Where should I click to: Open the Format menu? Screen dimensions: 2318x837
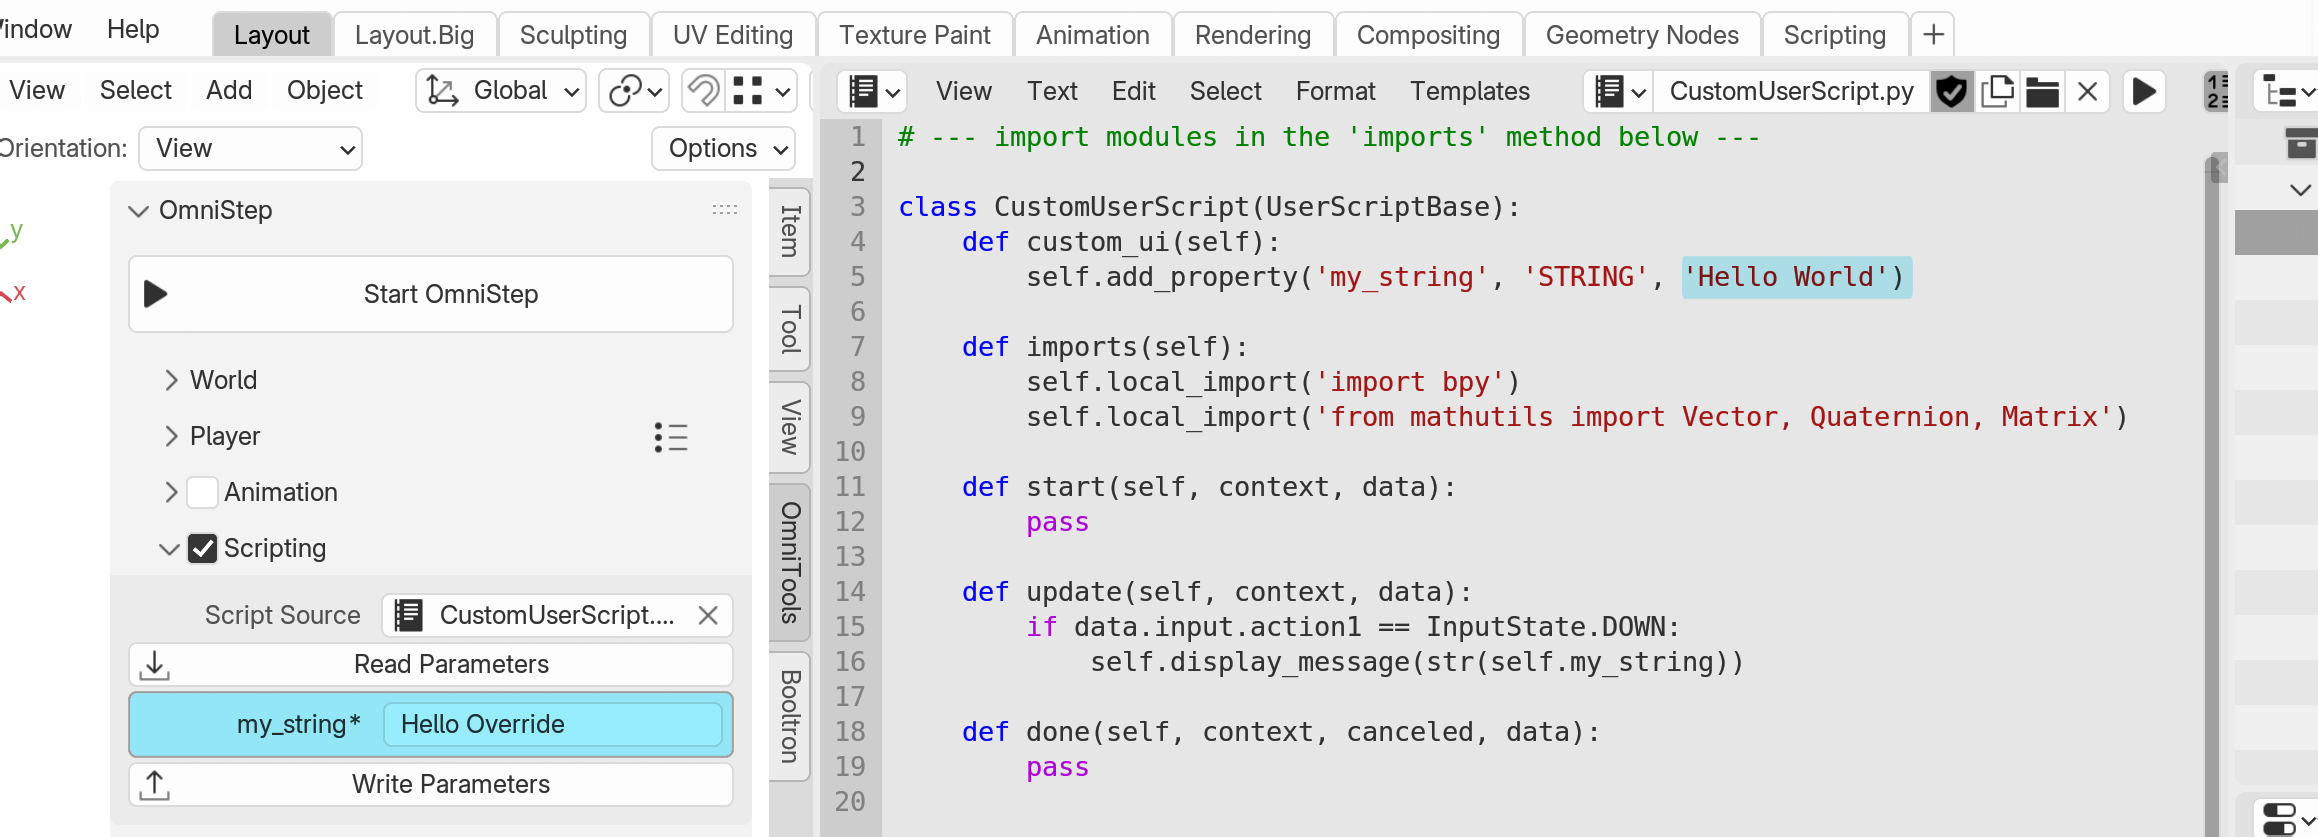click(x=1335, y=91)
